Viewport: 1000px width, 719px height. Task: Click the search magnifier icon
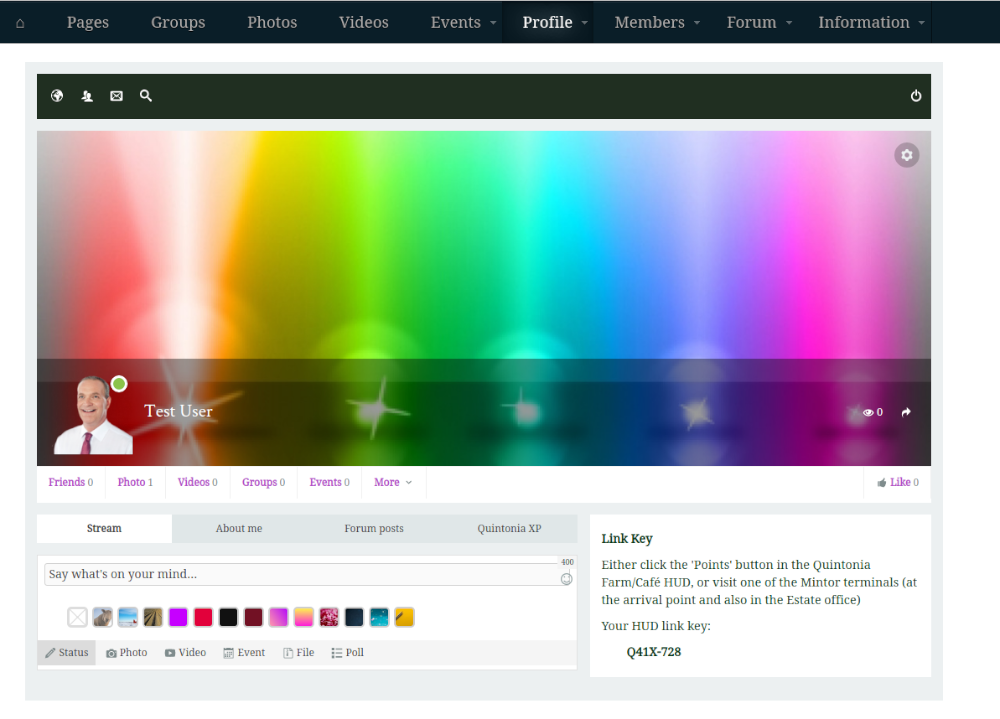tap(146, 96)
